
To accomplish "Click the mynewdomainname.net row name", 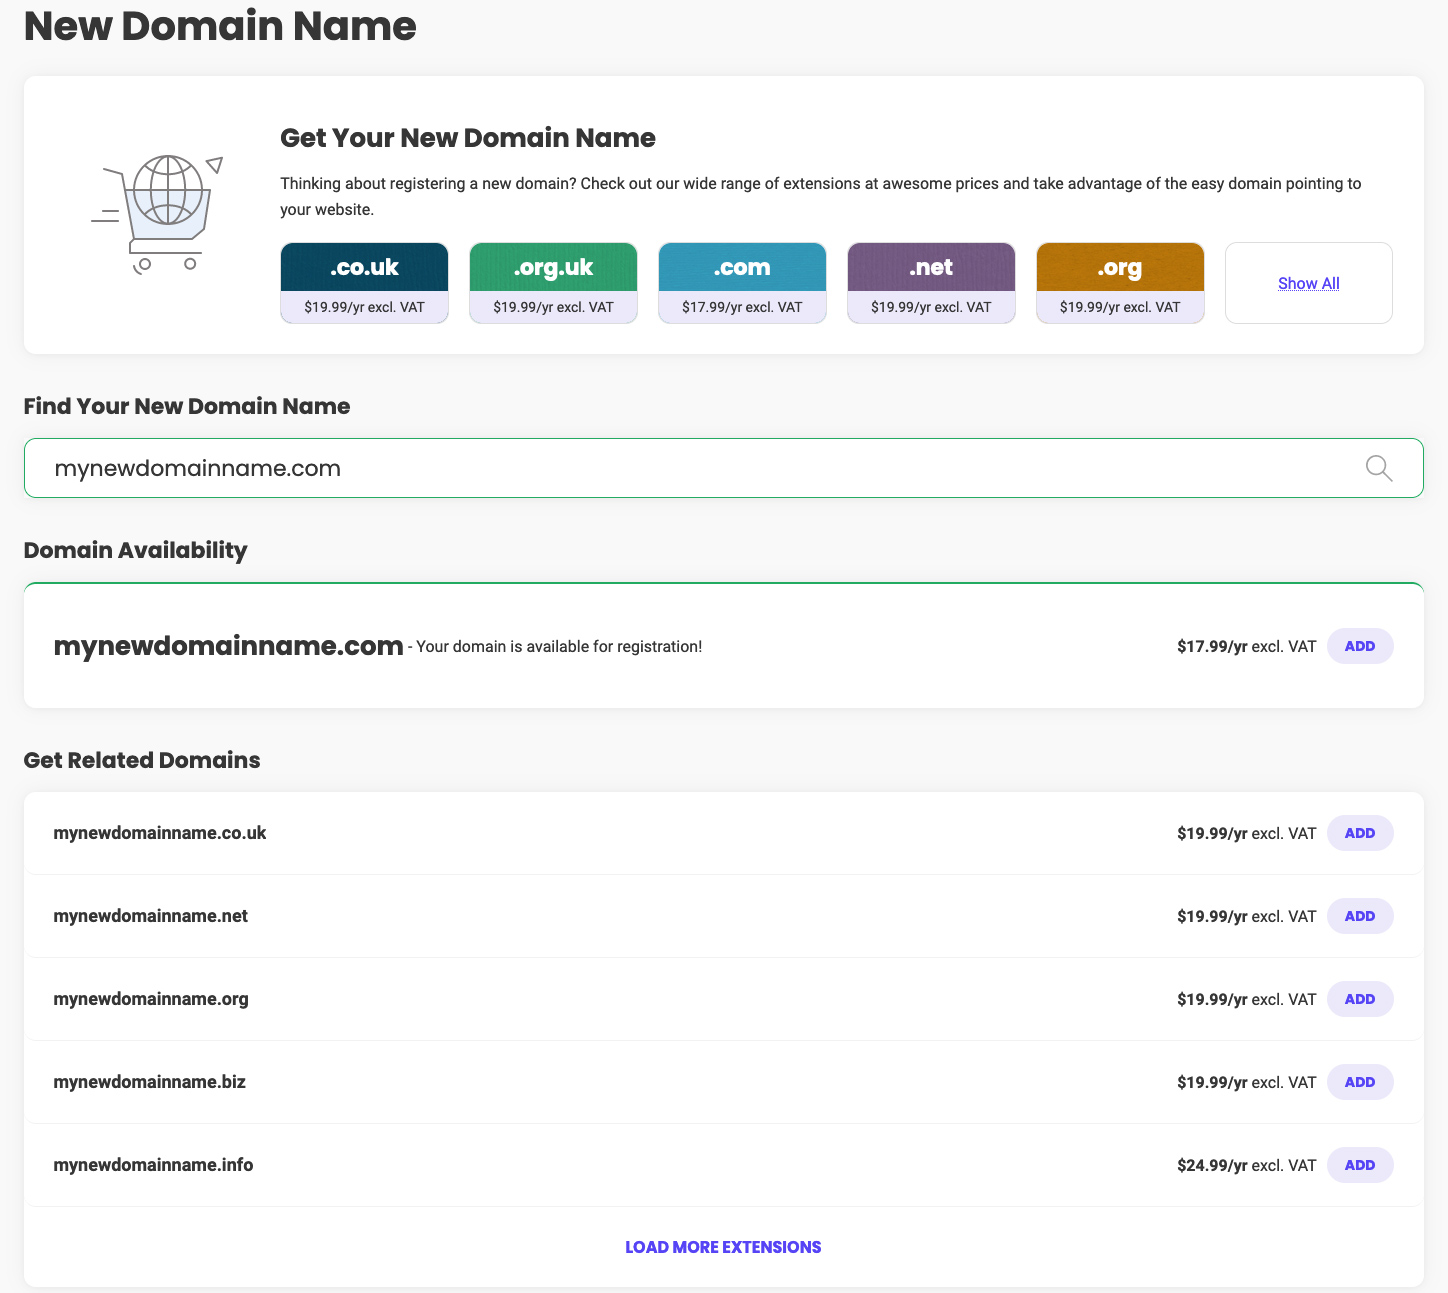I will (x=151, y=916).
